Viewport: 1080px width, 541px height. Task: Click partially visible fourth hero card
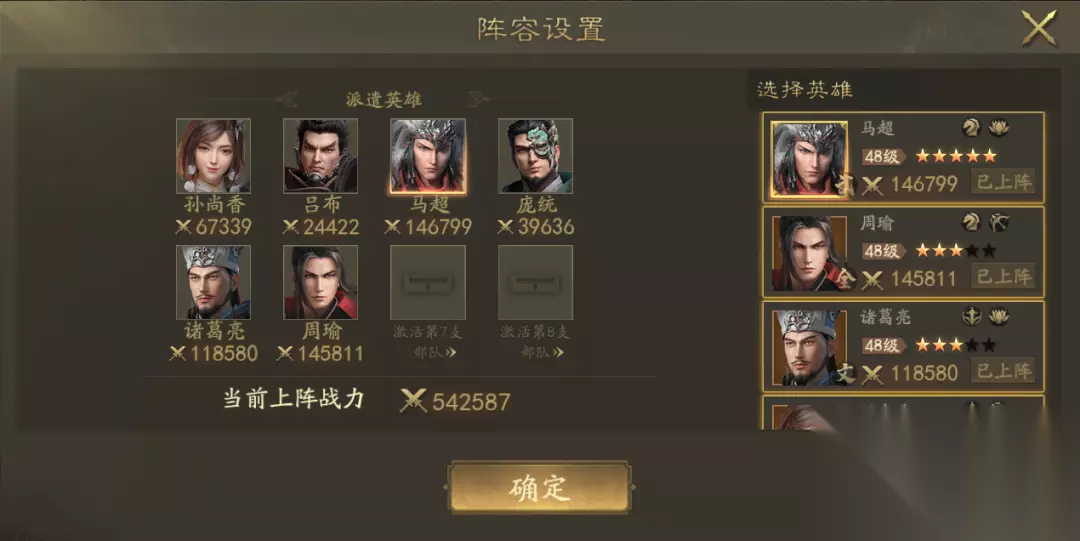(904, 413)
